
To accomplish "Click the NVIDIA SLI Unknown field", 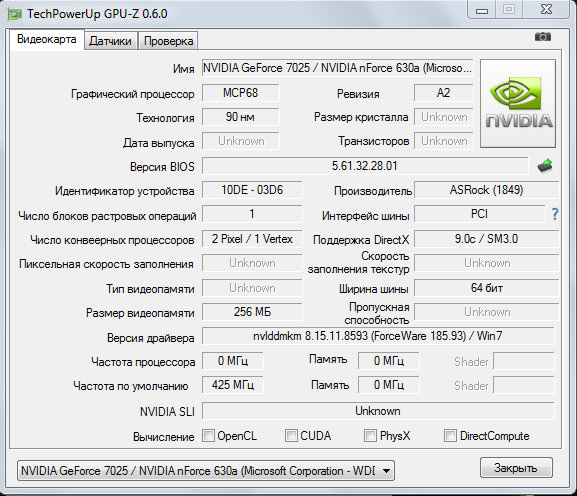I will point(378,411).
